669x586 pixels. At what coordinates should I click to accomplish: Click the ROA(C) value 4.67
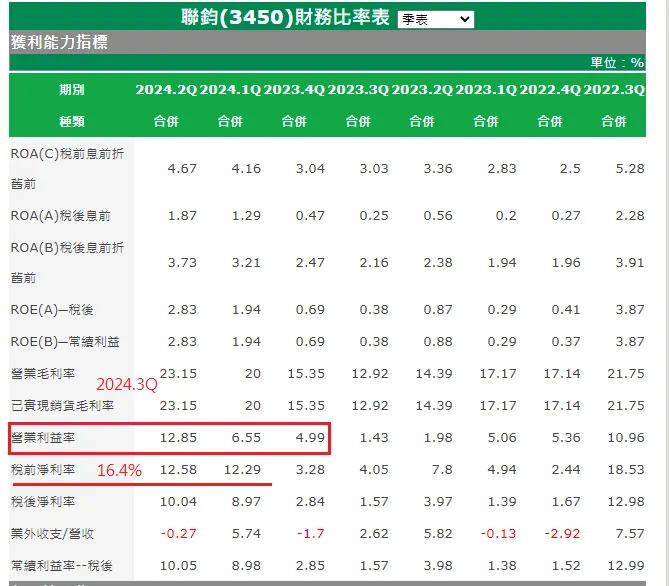(x=182, y=169)
